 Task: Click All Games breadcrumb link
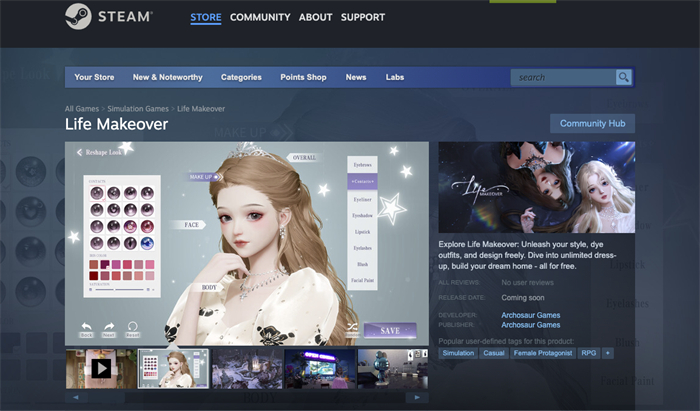(x=82, y=108)
